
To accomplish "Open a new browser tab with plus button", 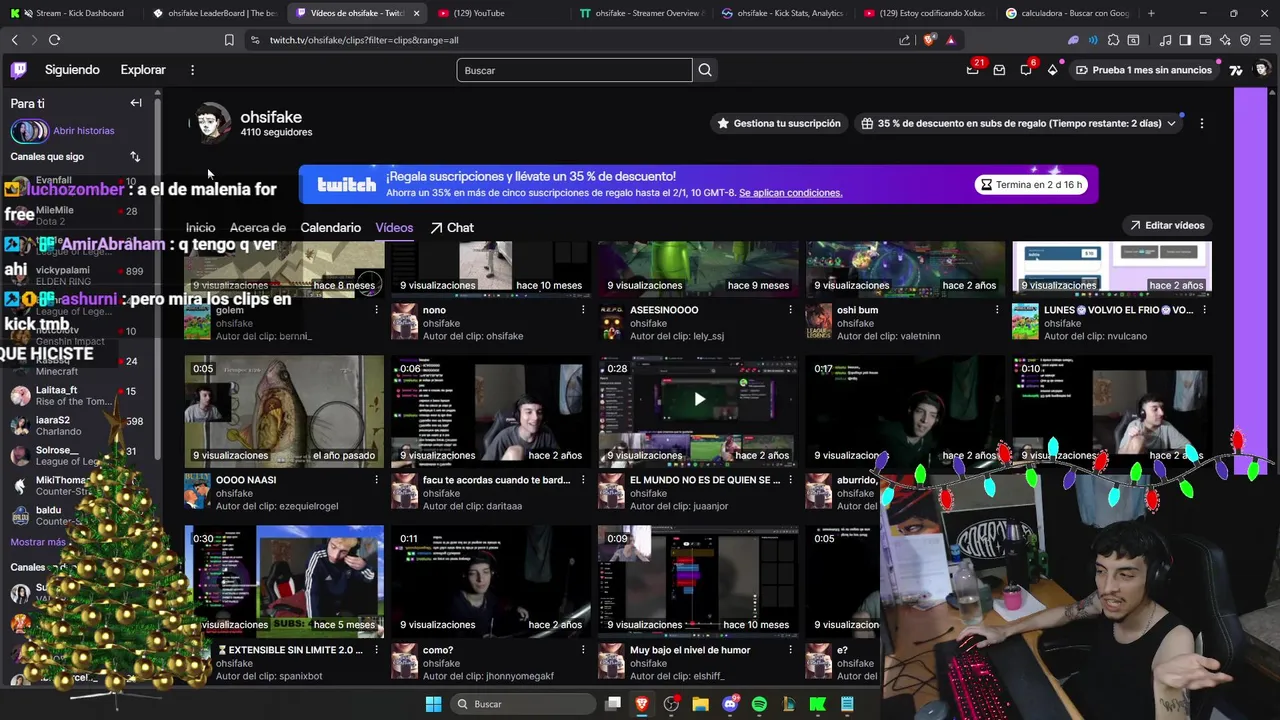I will tap(1151, 13).
